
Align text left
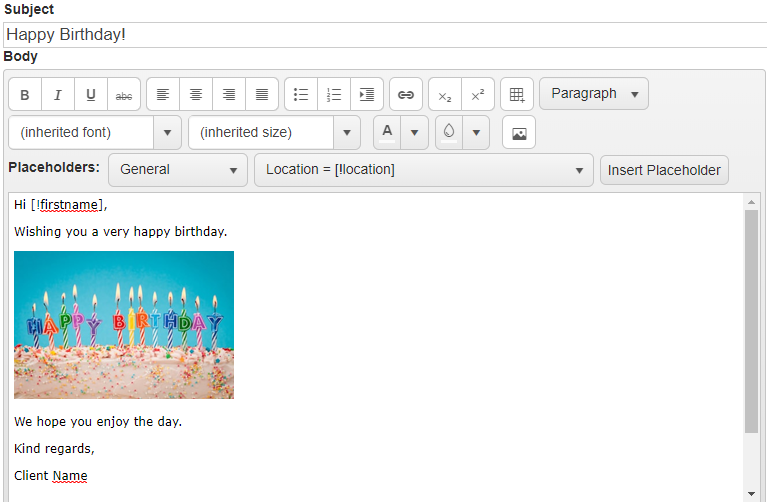pyautogui.click(x=163, y=94)
